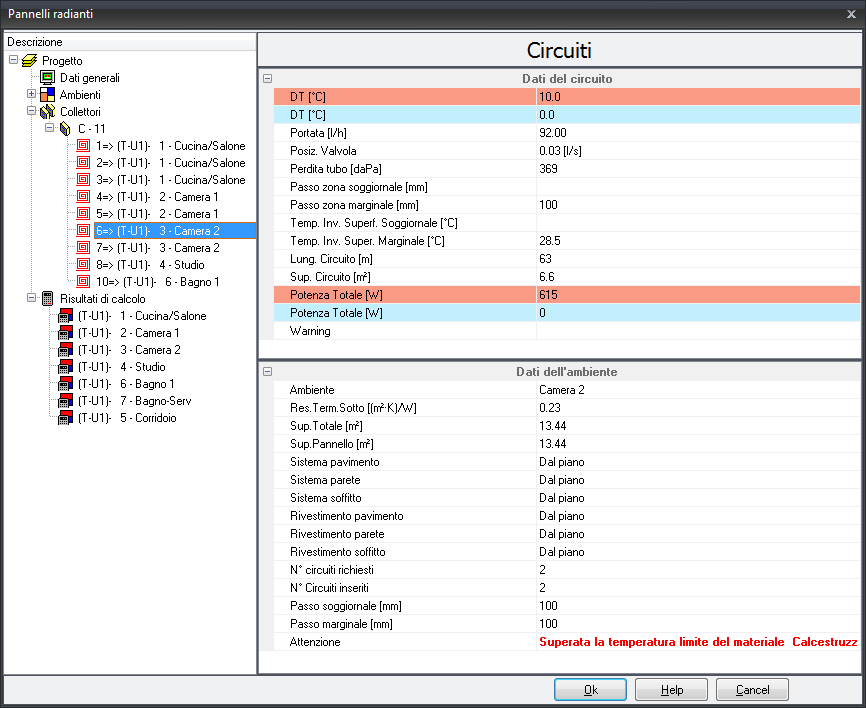Collapse the Collettori tree node
The height and width of the screenshot is (708, 866).
point(31,112)
